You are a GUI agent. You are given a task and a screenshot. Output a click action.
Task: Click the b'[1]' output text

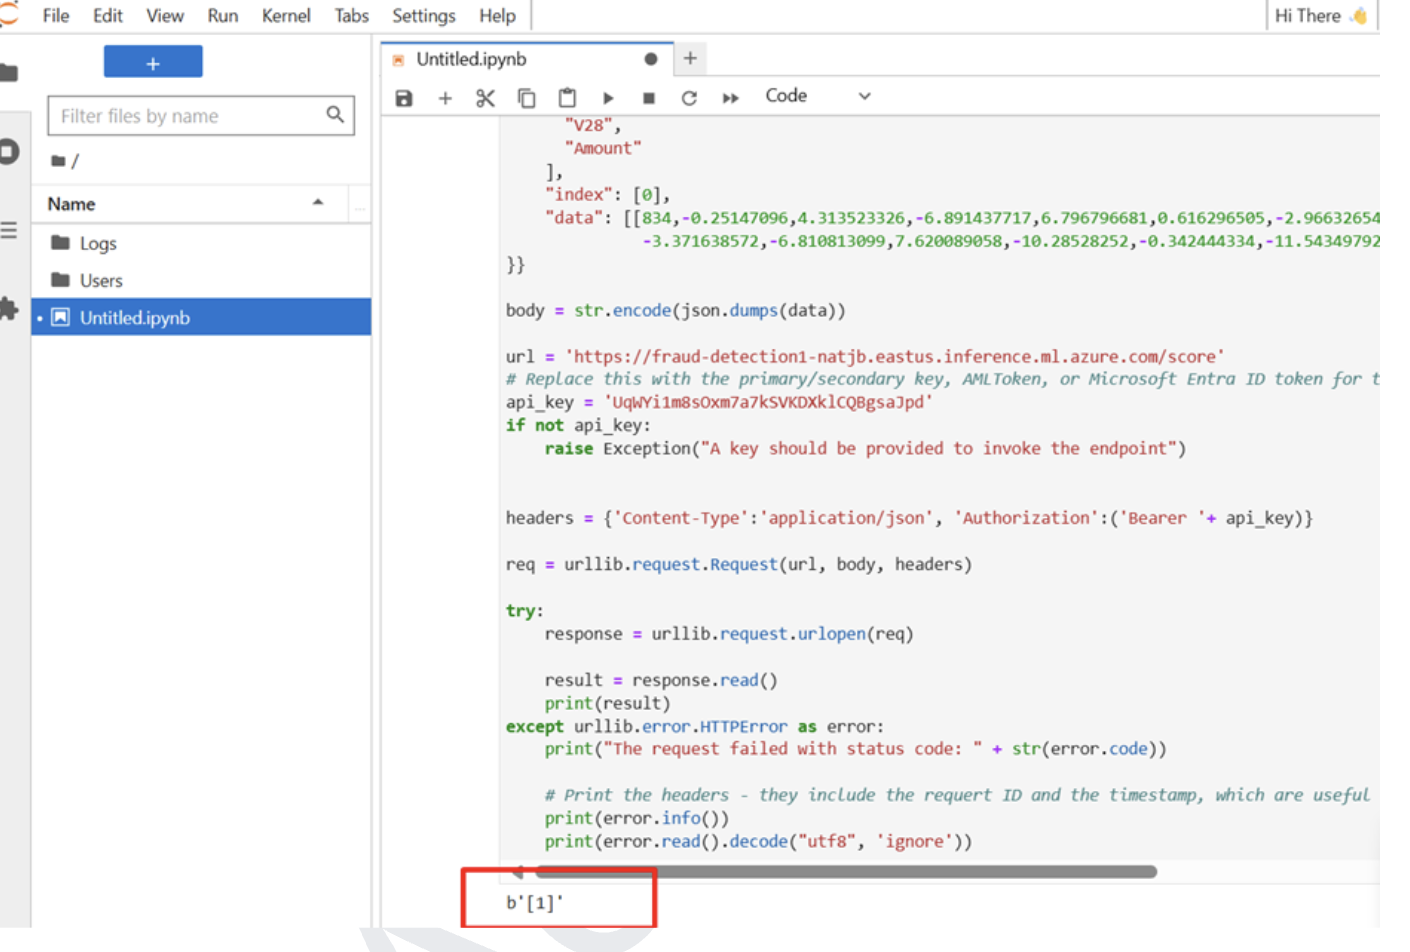point(535,902)
